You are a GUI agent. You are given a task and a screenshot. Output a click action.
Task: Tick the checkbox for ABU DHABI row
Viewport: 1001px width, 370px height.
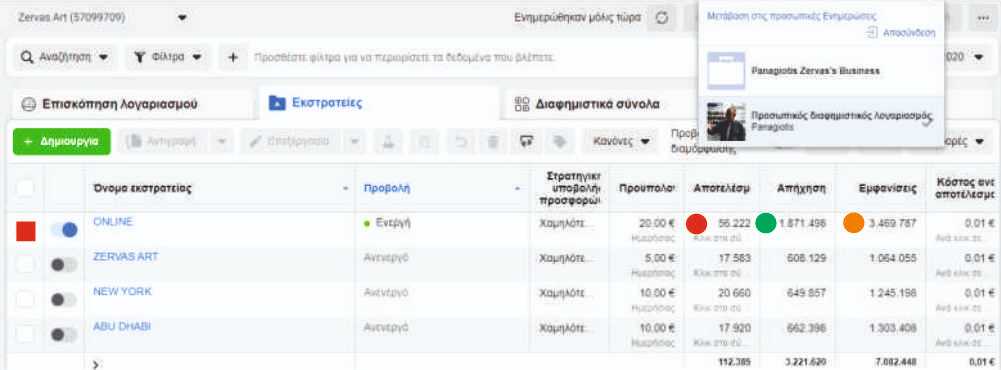tap(26, 334)
